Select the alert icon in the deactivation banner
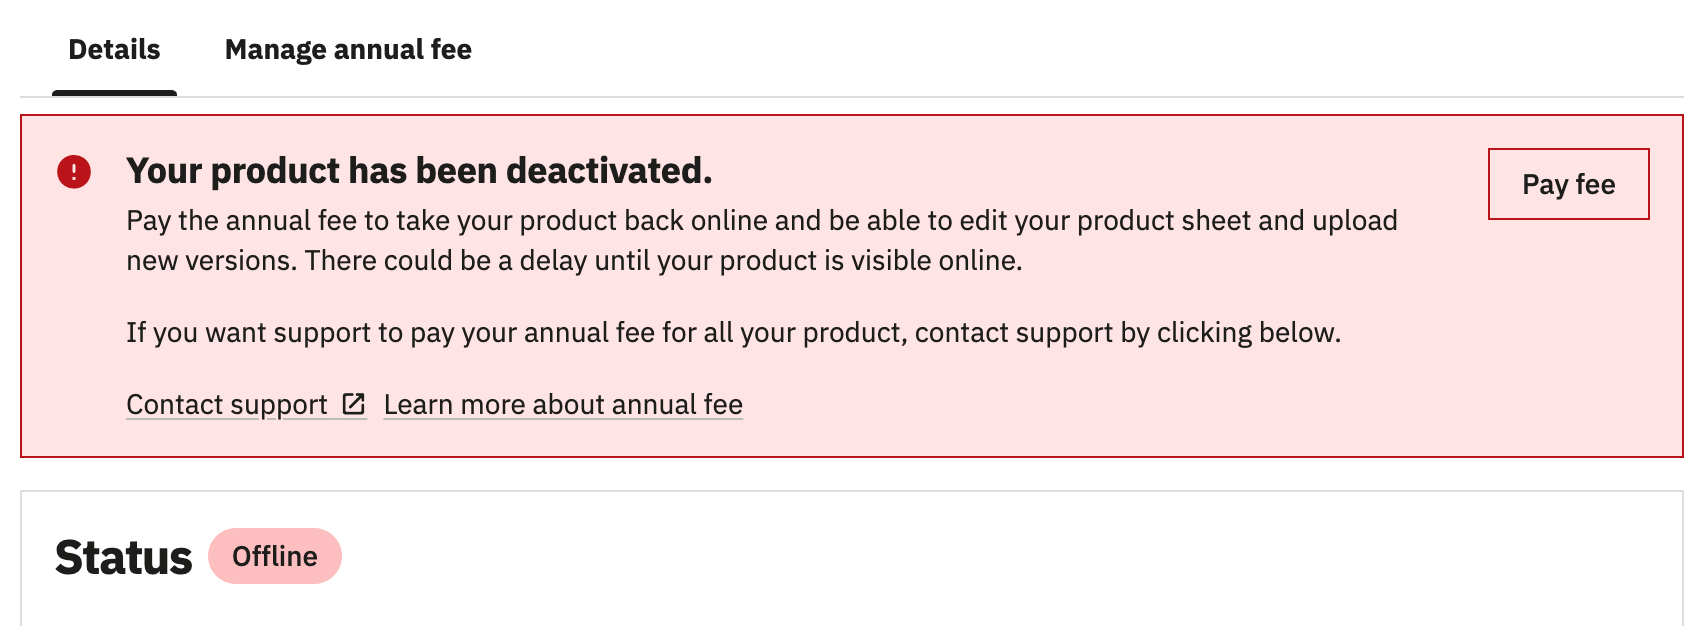1706x626 pixels. pos(75,171)
